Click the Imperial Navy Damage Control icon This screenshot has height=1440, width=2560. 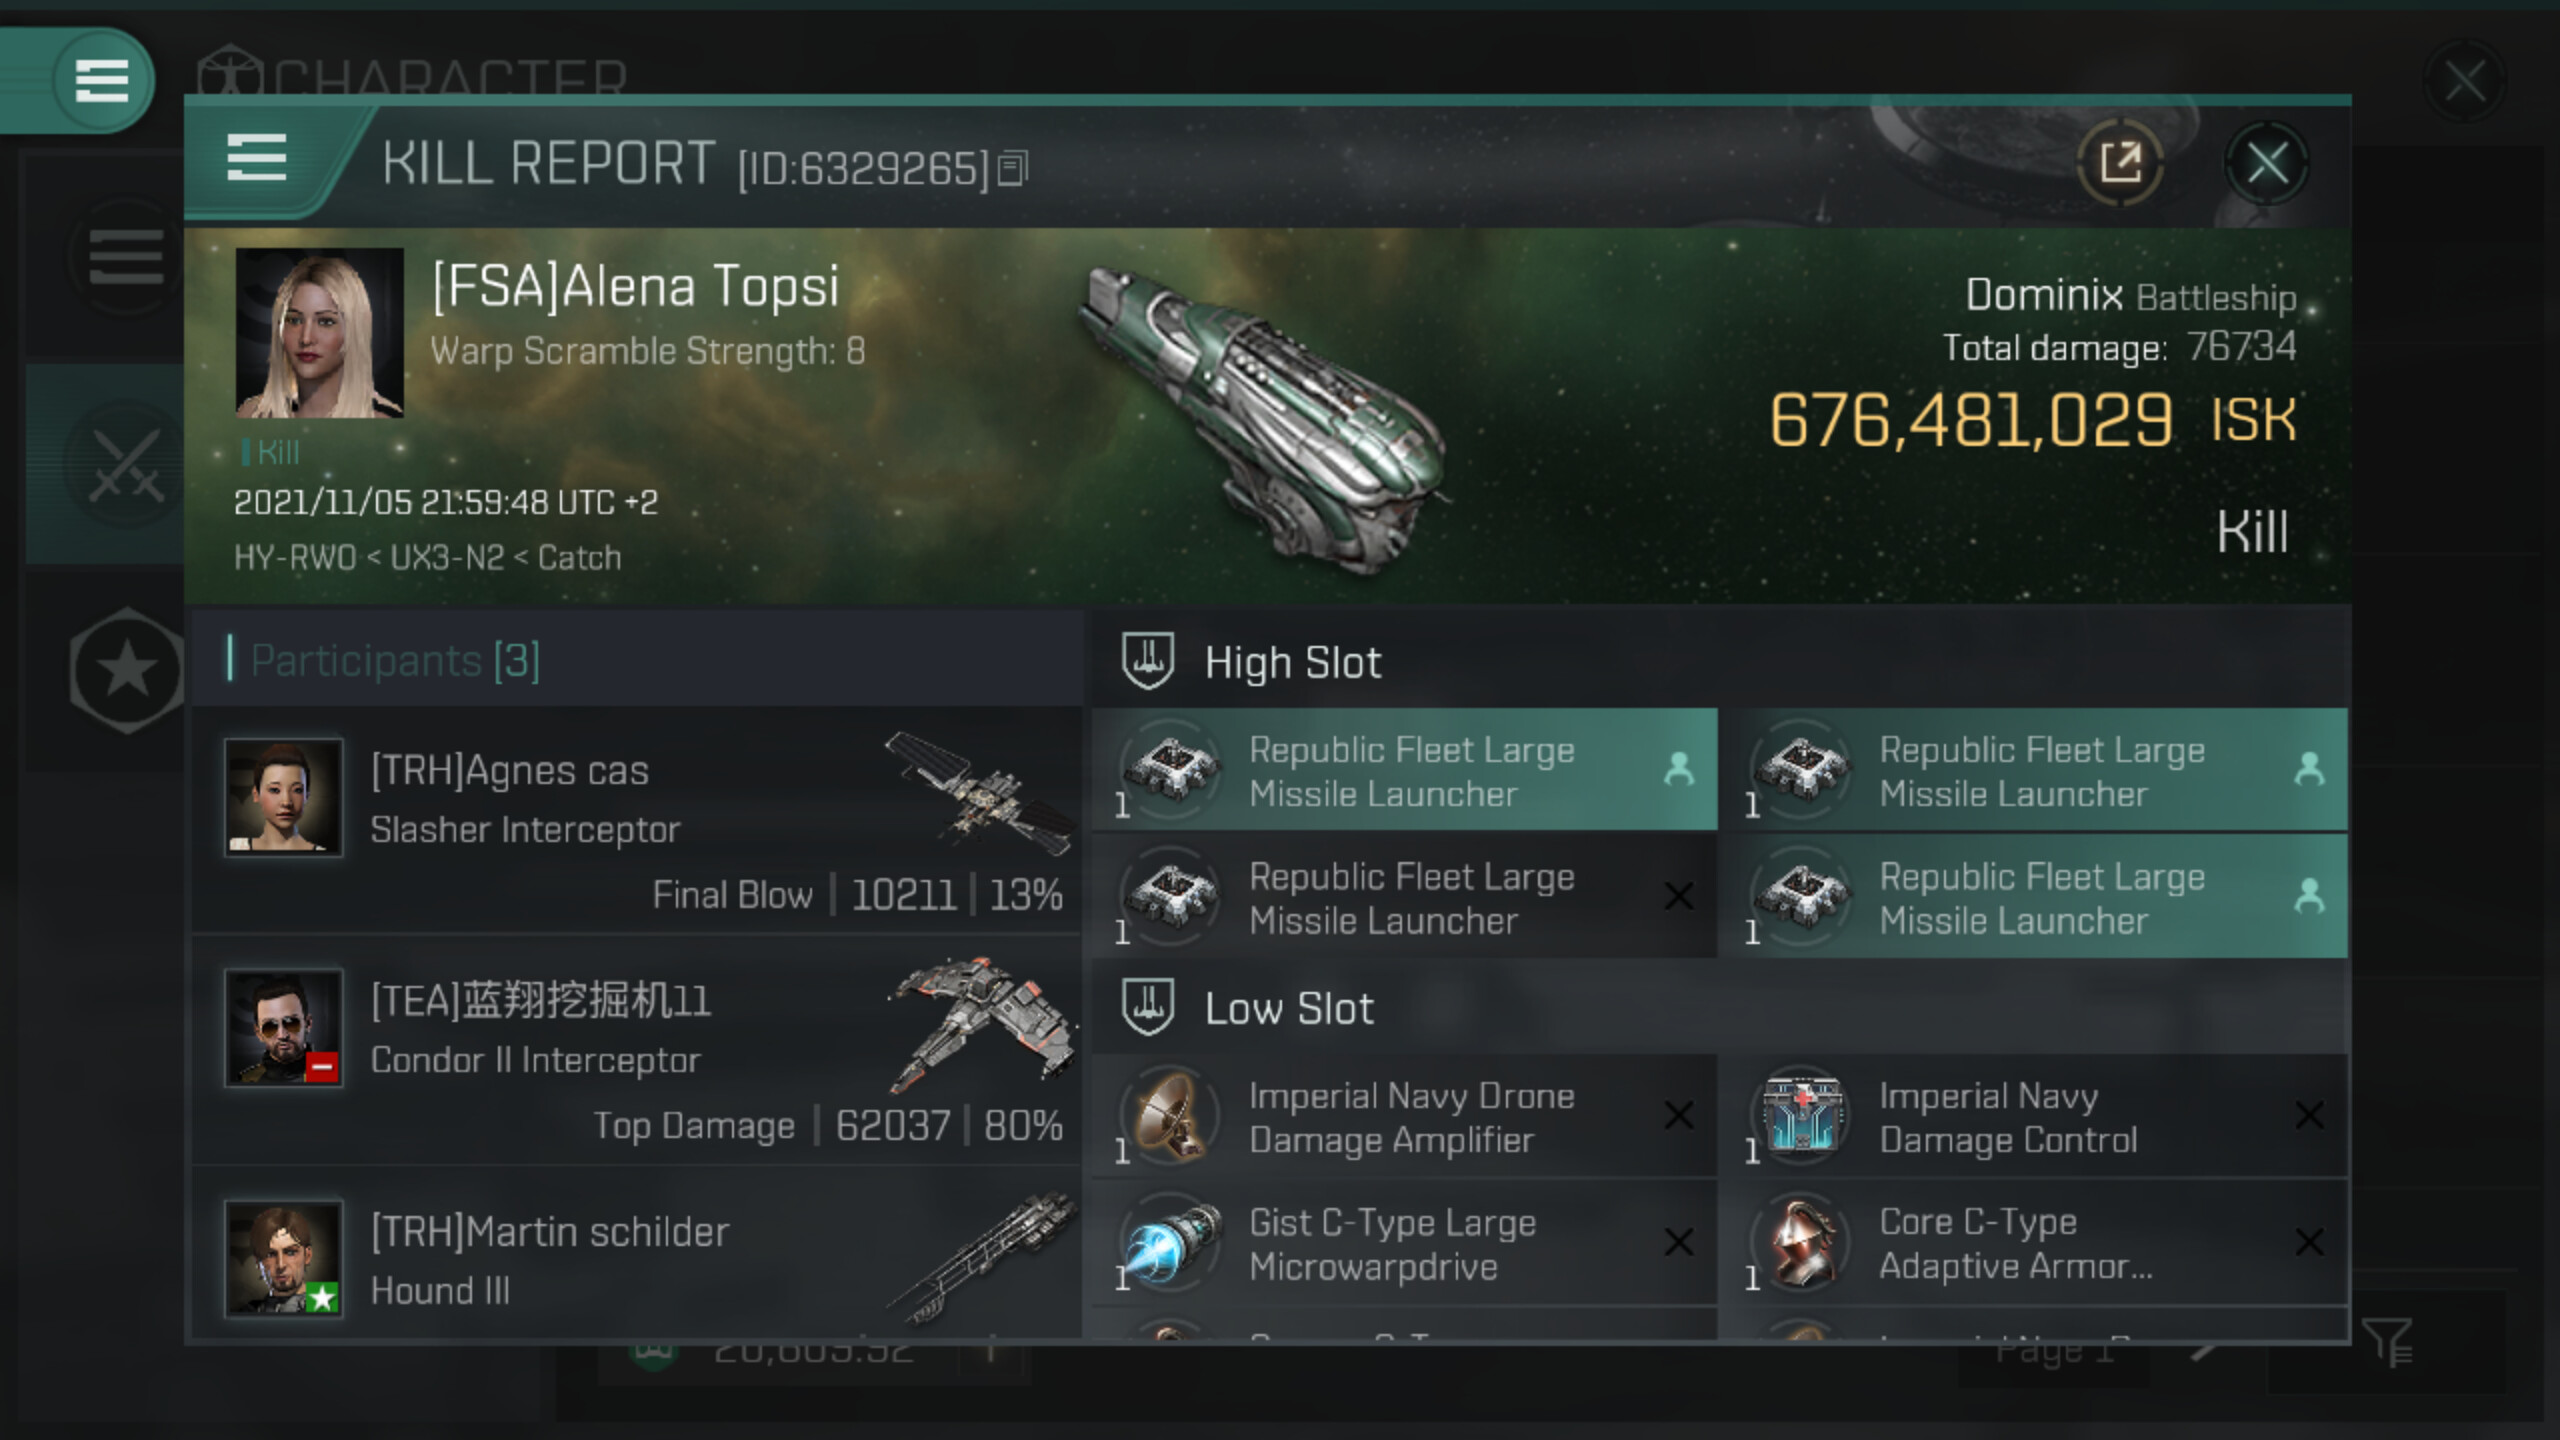1802,1116
